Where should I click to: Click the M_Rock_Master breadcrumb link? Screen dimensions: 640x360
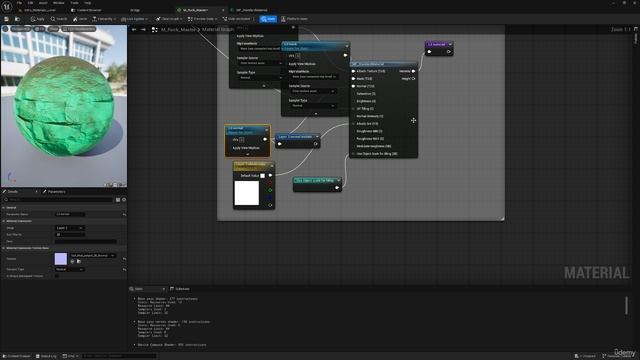178,29
